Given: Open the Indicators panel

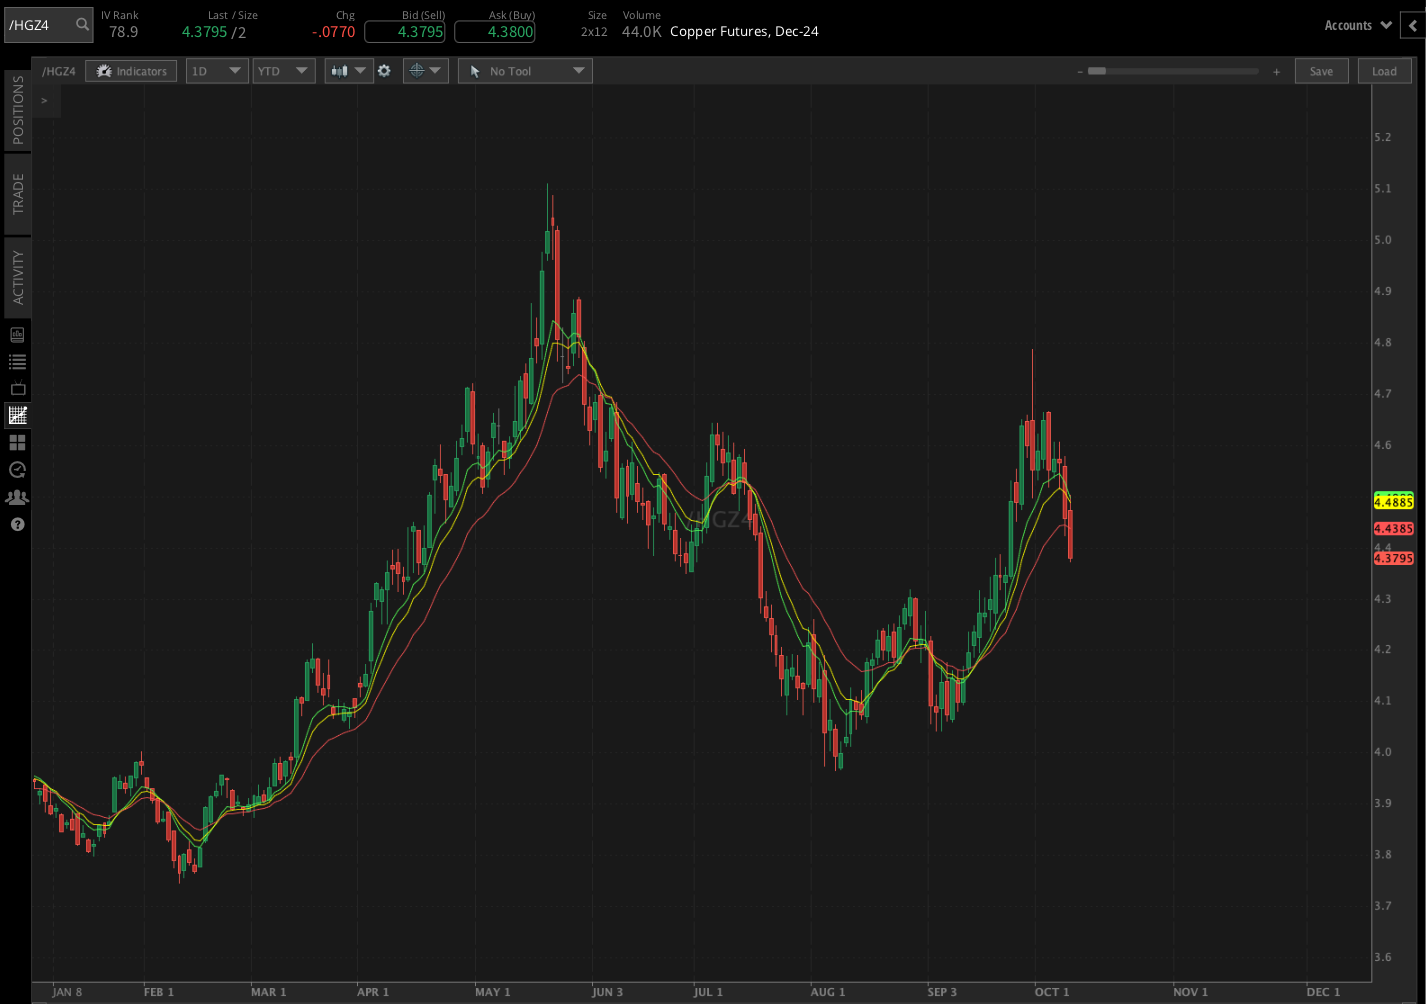Looking at the screenshot, I should pyautogui.click(x=130, y=71).
